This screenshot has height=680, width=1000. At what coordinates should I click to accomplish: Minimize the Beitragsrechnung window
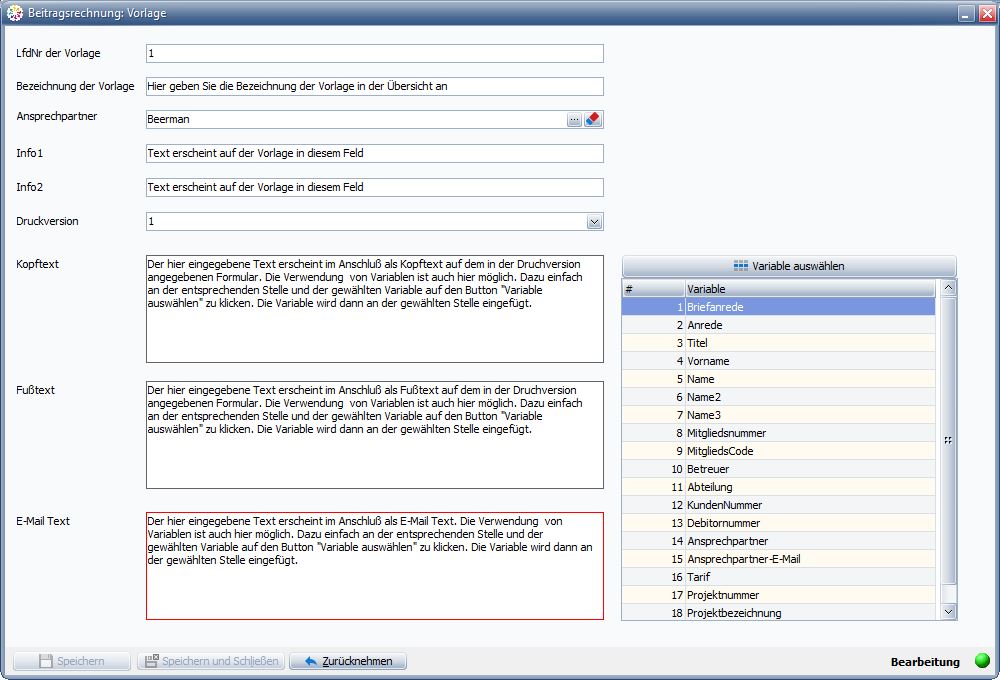(966, 13)
